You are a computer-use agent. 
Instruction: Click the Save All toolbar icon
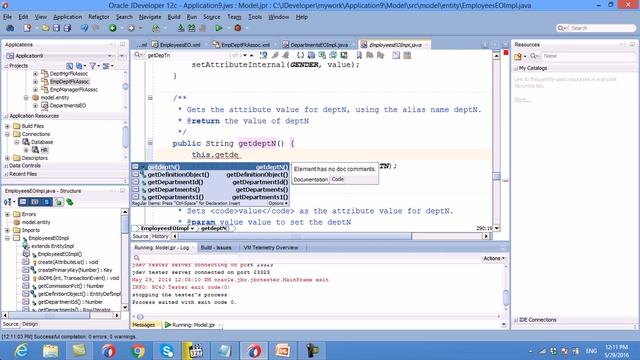pos(67,28)
